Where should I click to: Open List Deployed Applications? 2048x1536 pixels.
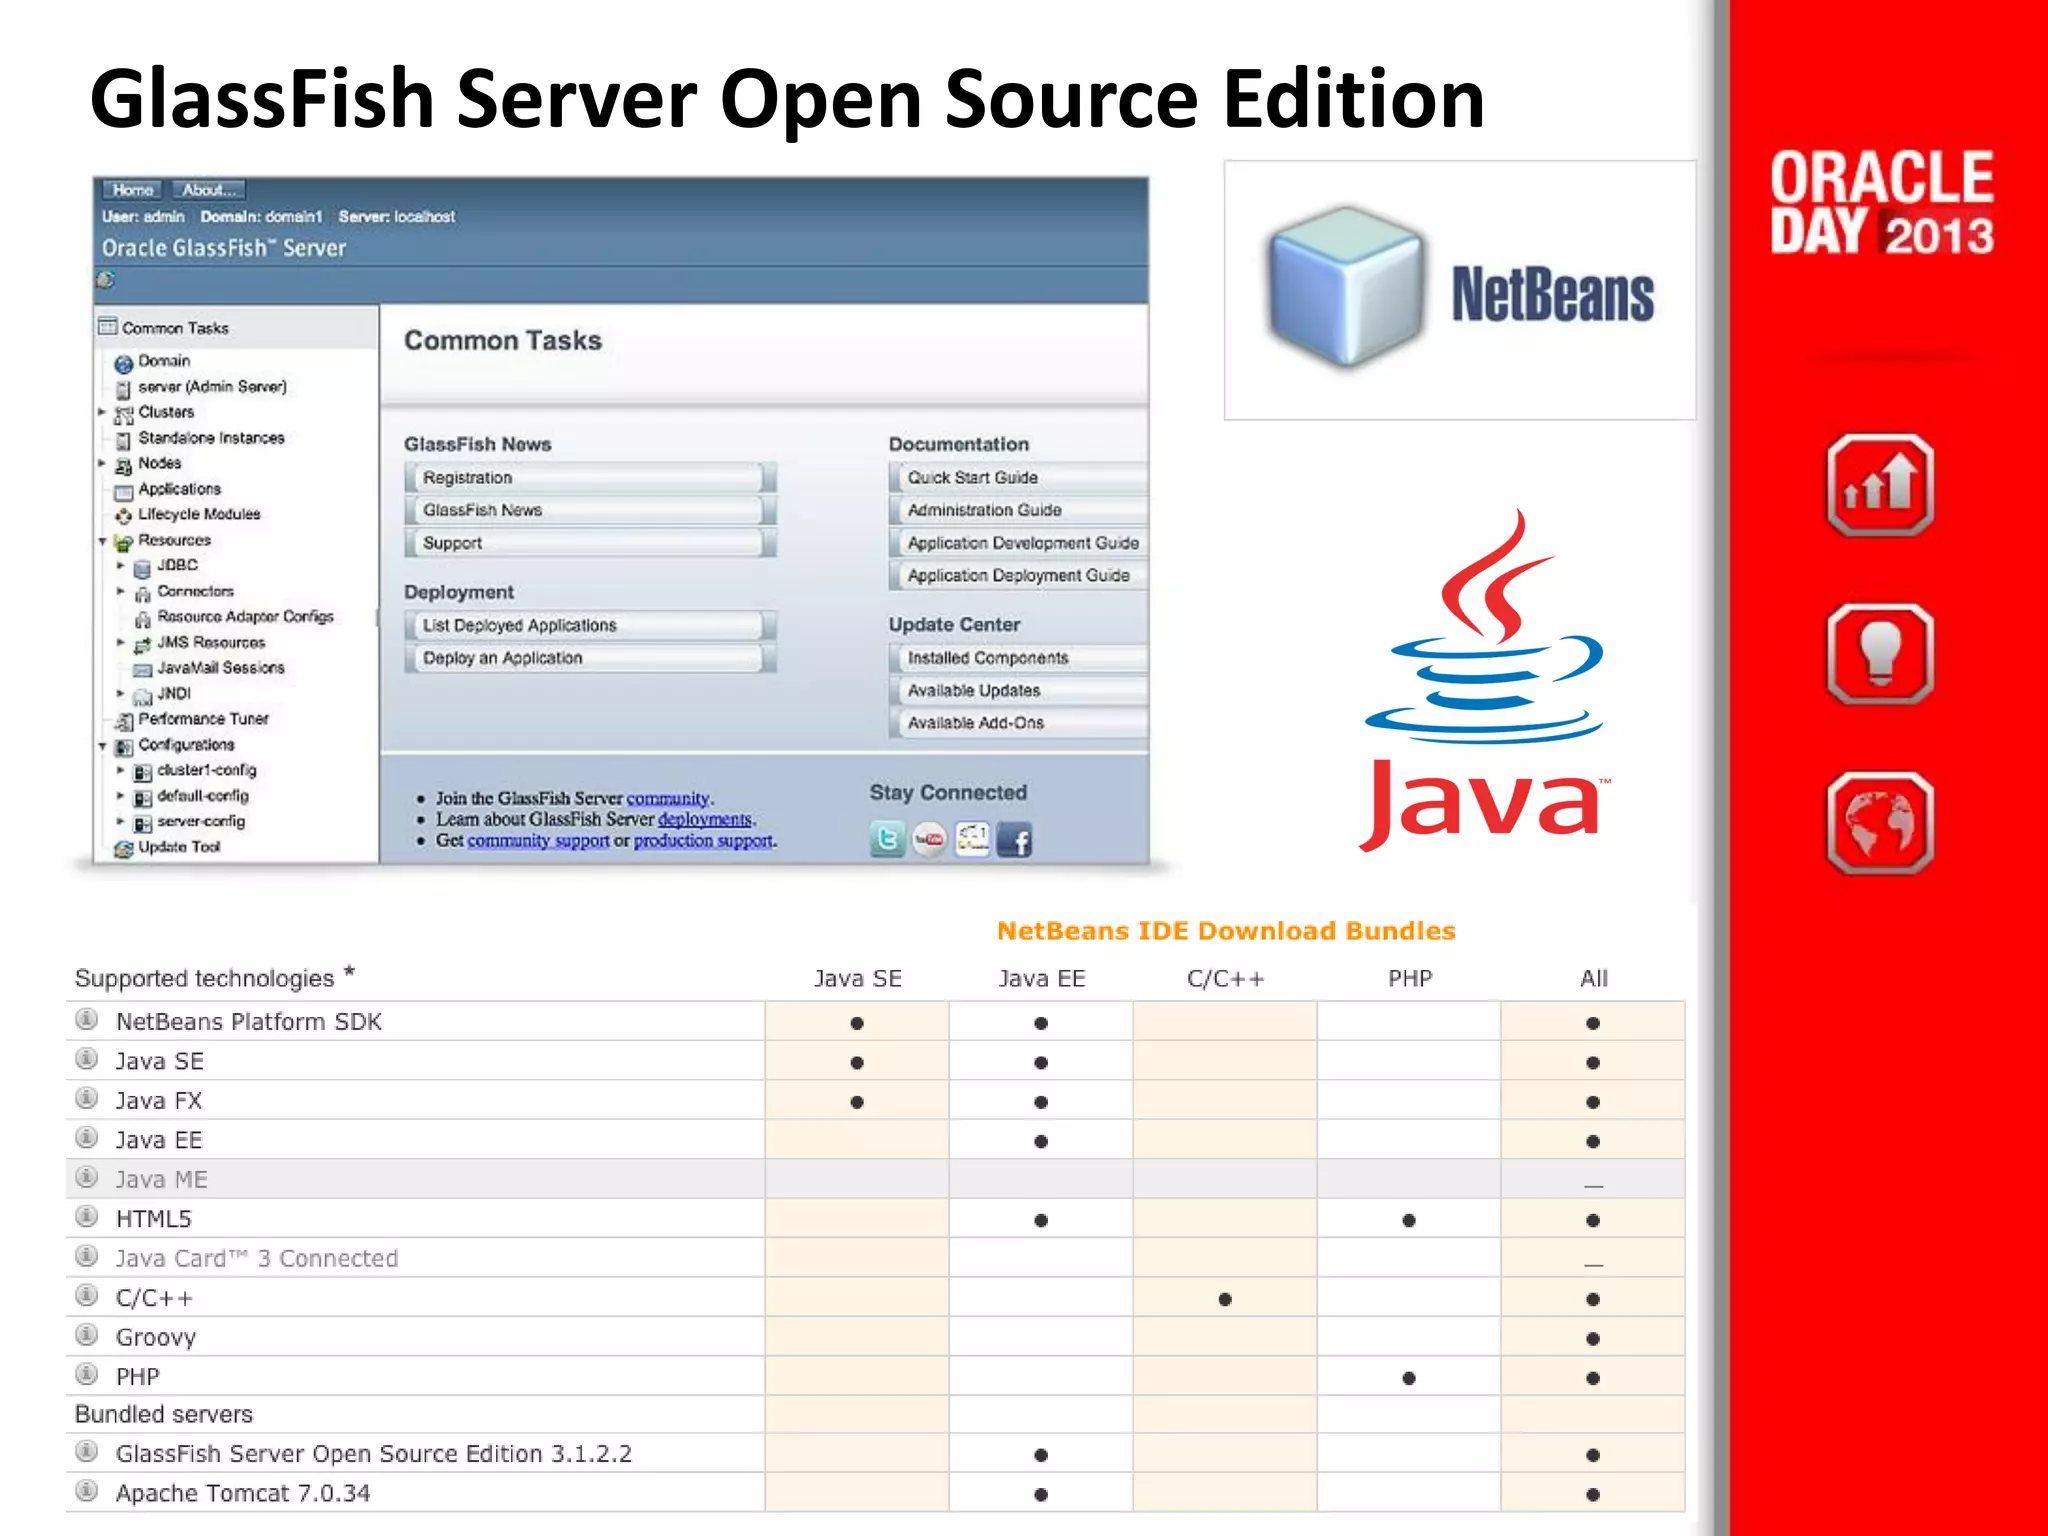coord(590,625)
